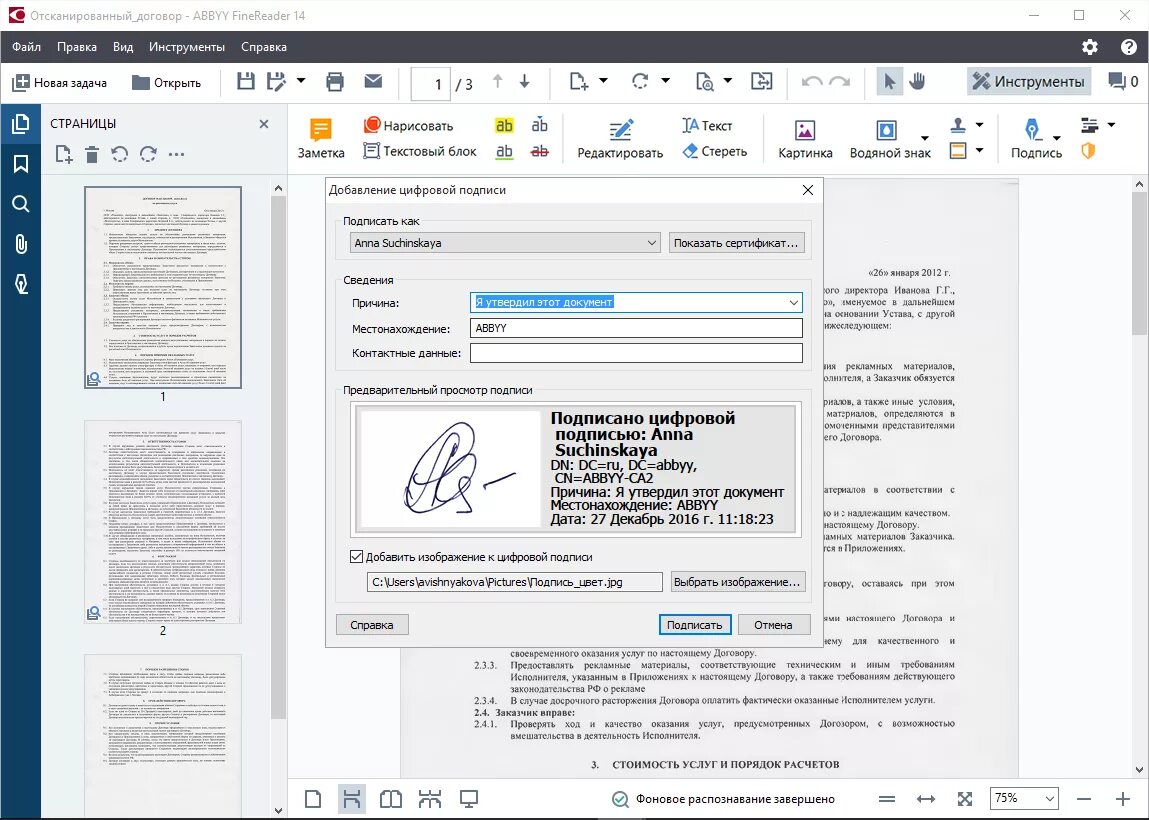Click the Отмена button
Viewport: 1149px width, 820px height.
pos(773,625)
